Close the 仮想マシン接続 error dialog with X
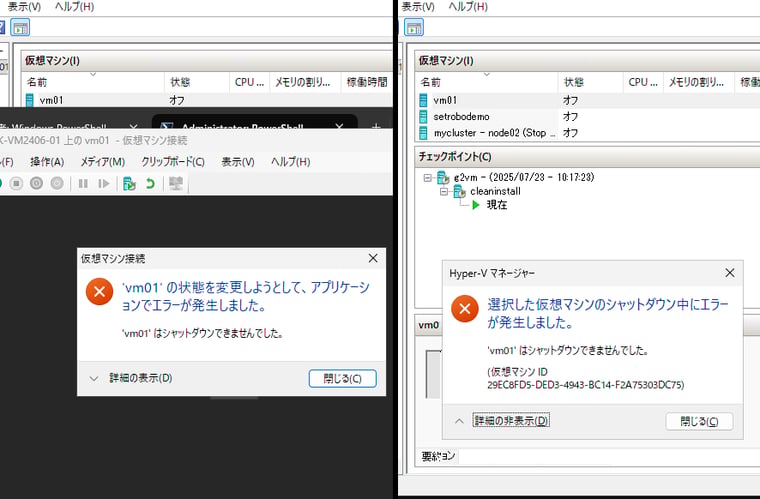The image size is (760, 499). pos(373,258)
